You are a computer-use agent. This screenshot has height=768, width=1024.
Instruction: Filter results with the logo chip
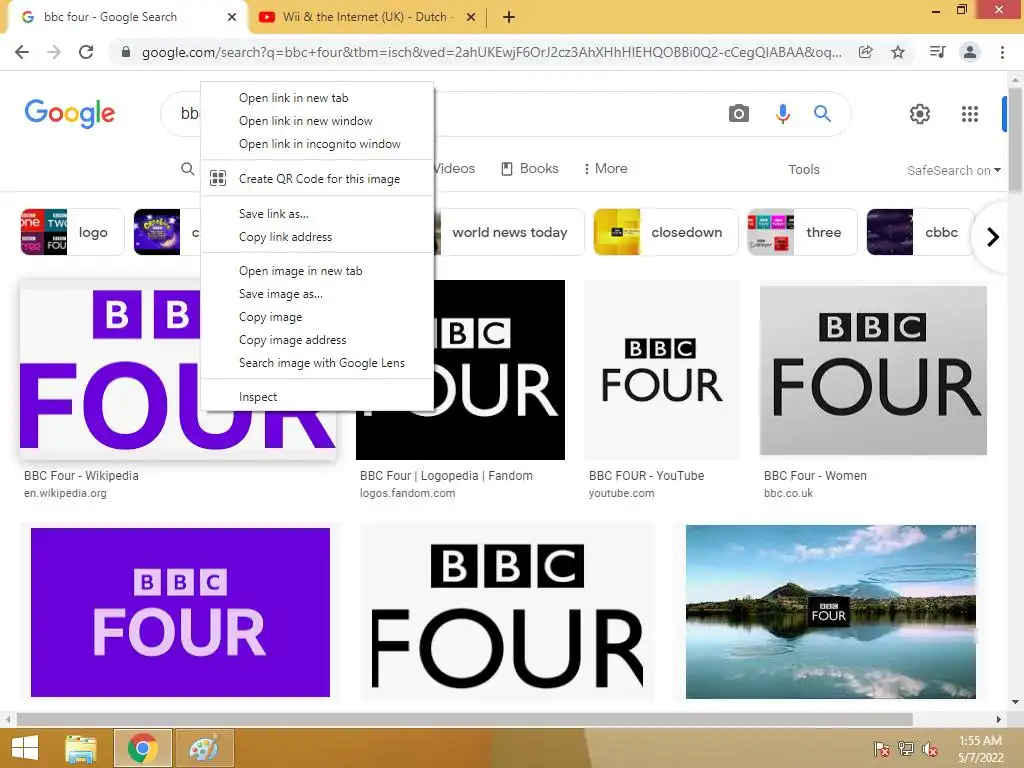tap(72, 232)
